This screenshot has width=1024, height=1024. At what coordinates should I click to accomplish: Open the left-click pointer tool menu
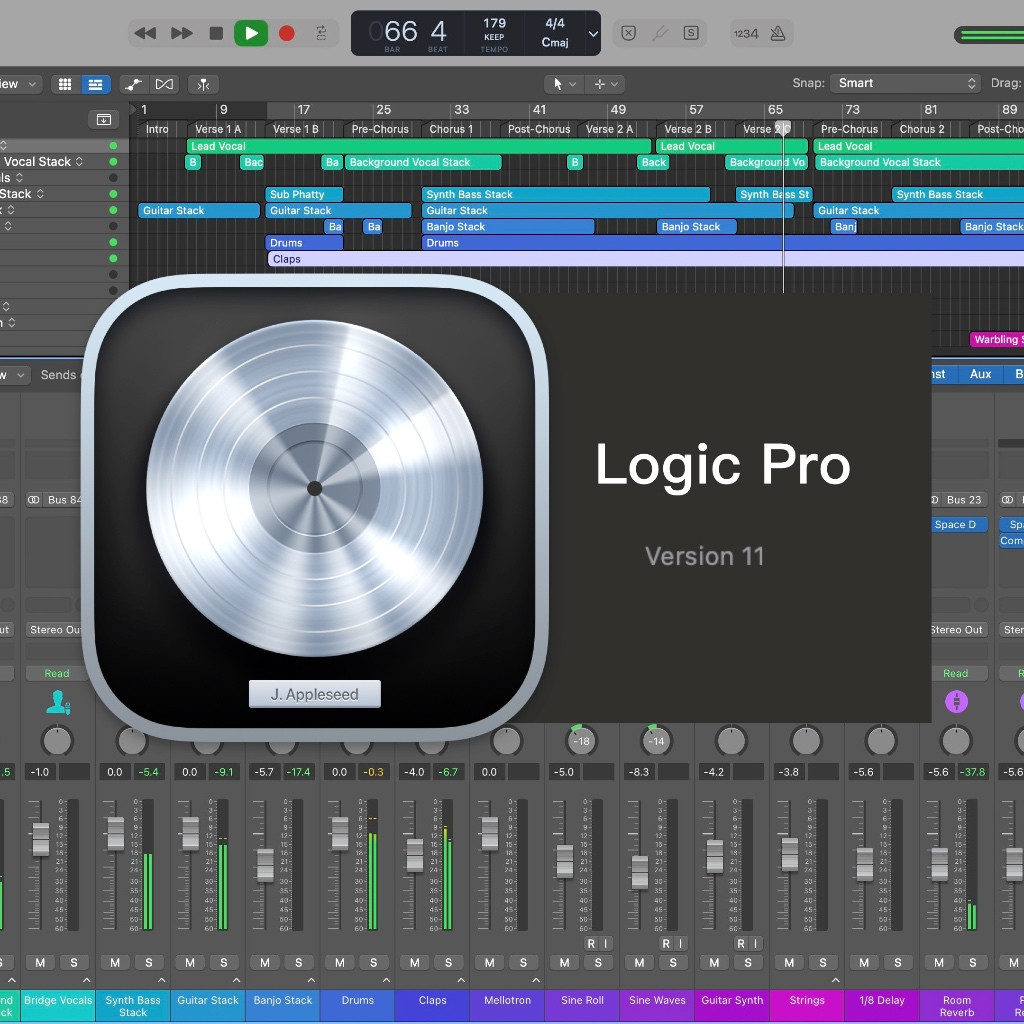[564, 84]
